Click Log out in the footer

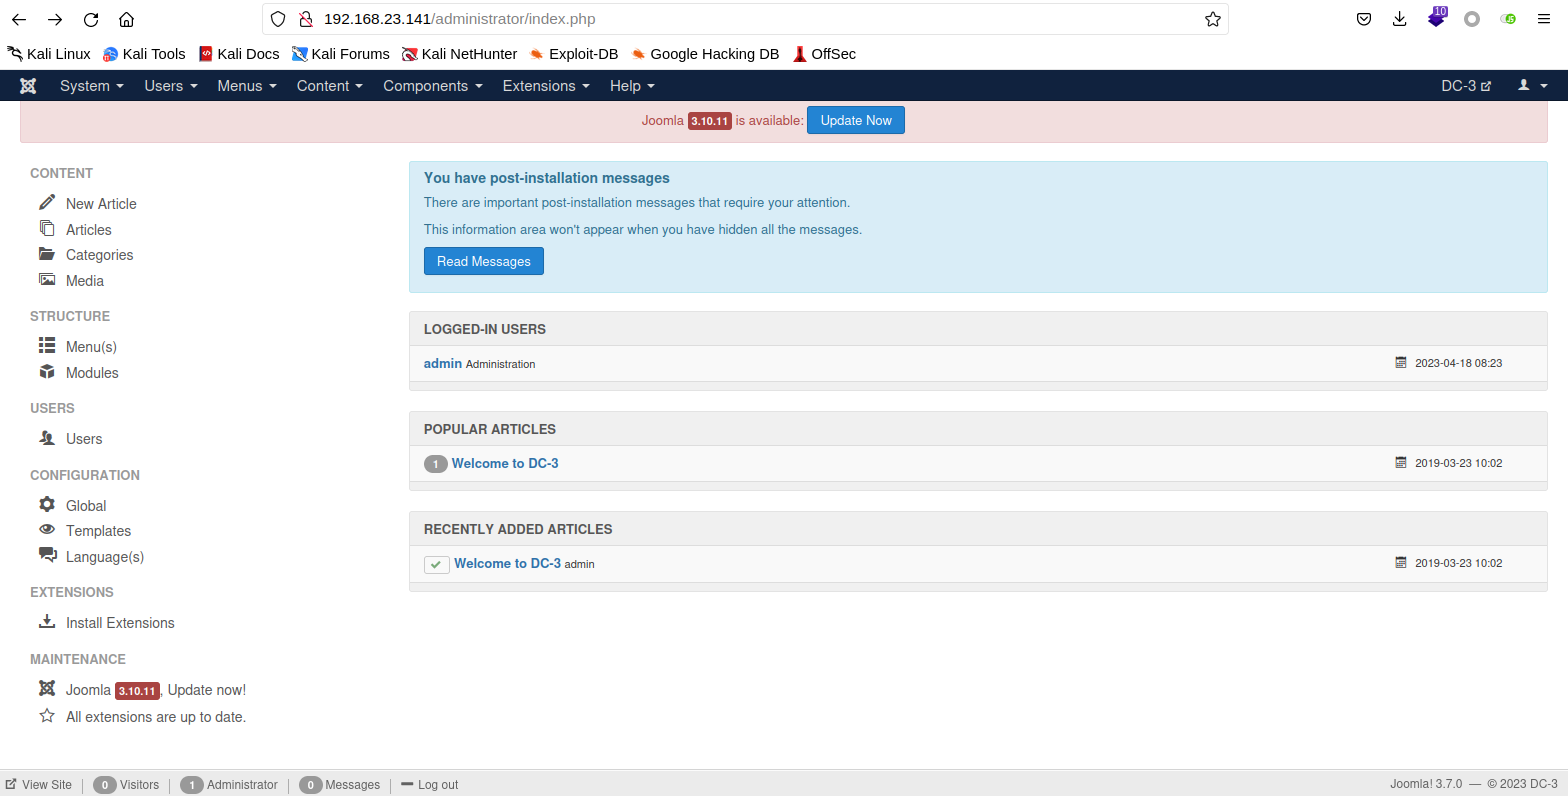(x=430, y=784)
